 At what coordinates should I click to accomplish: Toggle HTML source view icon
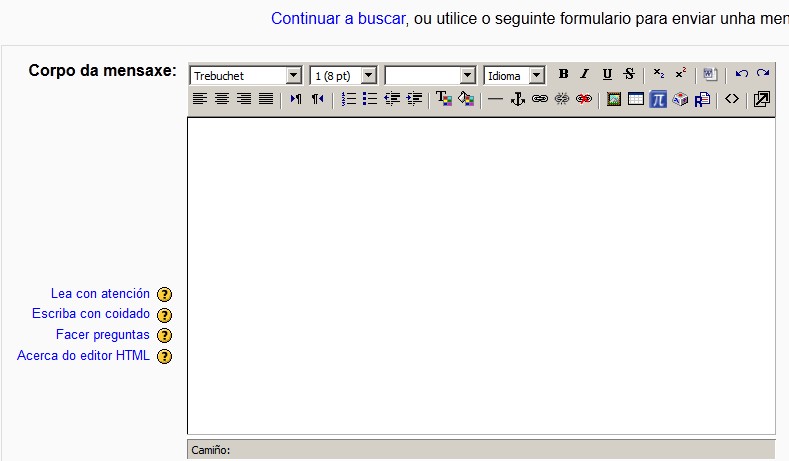[x=732, y=99]
